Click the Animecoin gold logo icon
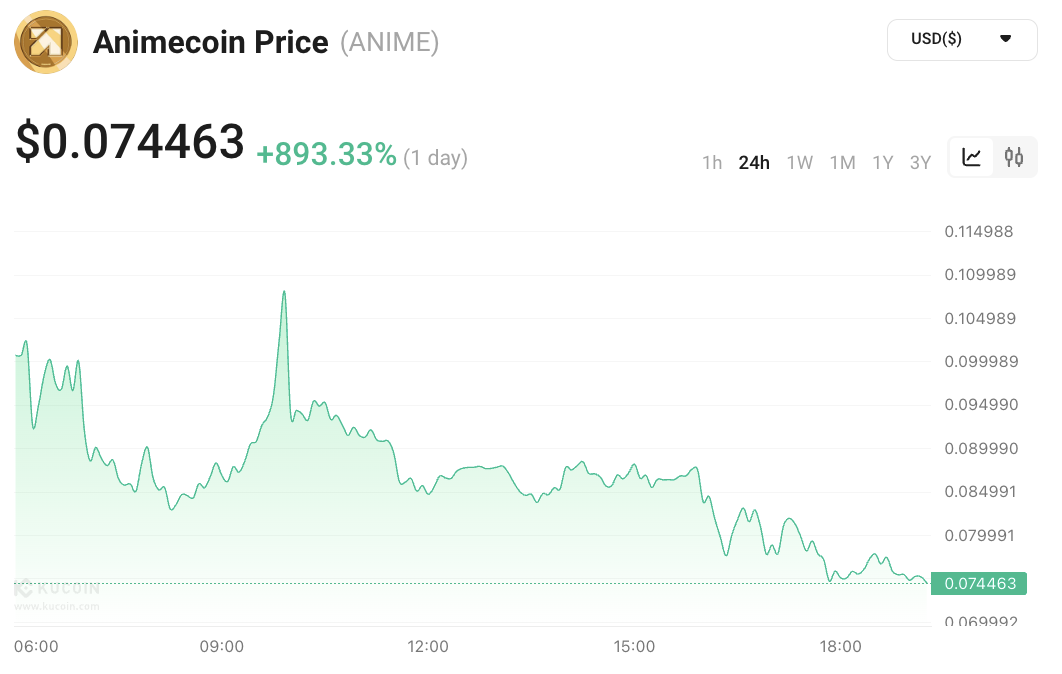The height and width of the screenshot is (674, 1062). click(x=45, y=42)
